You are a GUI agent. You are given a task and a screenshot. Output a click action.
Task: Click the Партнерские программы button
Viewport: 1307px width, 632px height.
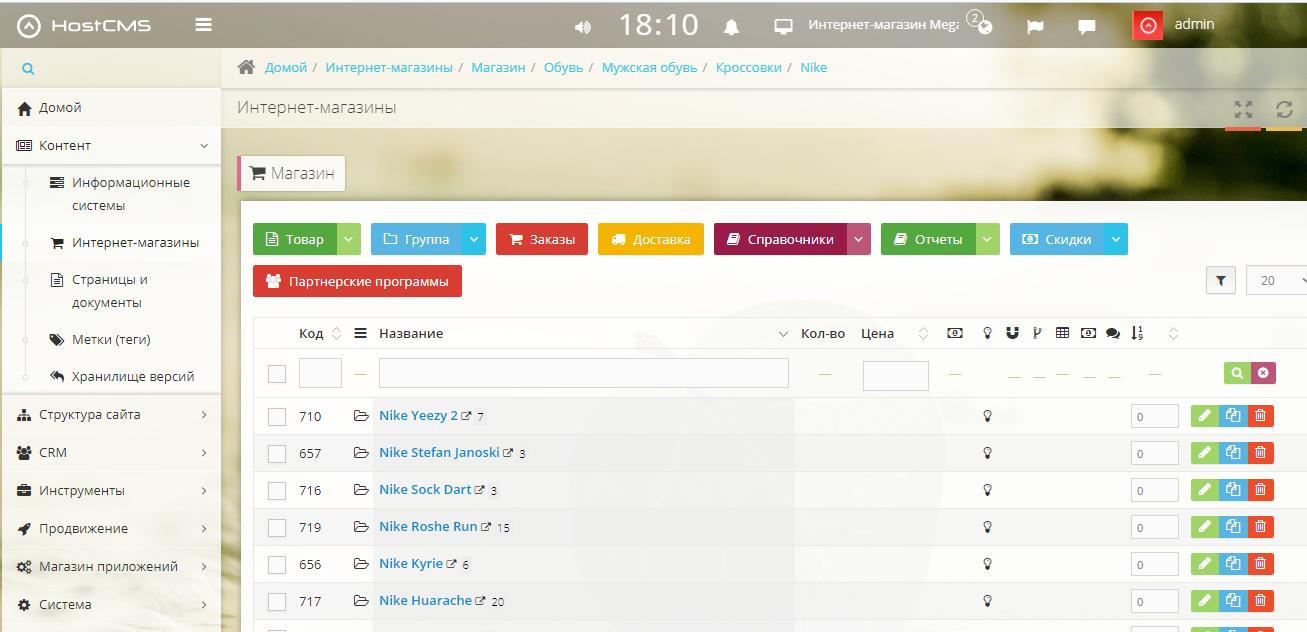pos(357,281)
